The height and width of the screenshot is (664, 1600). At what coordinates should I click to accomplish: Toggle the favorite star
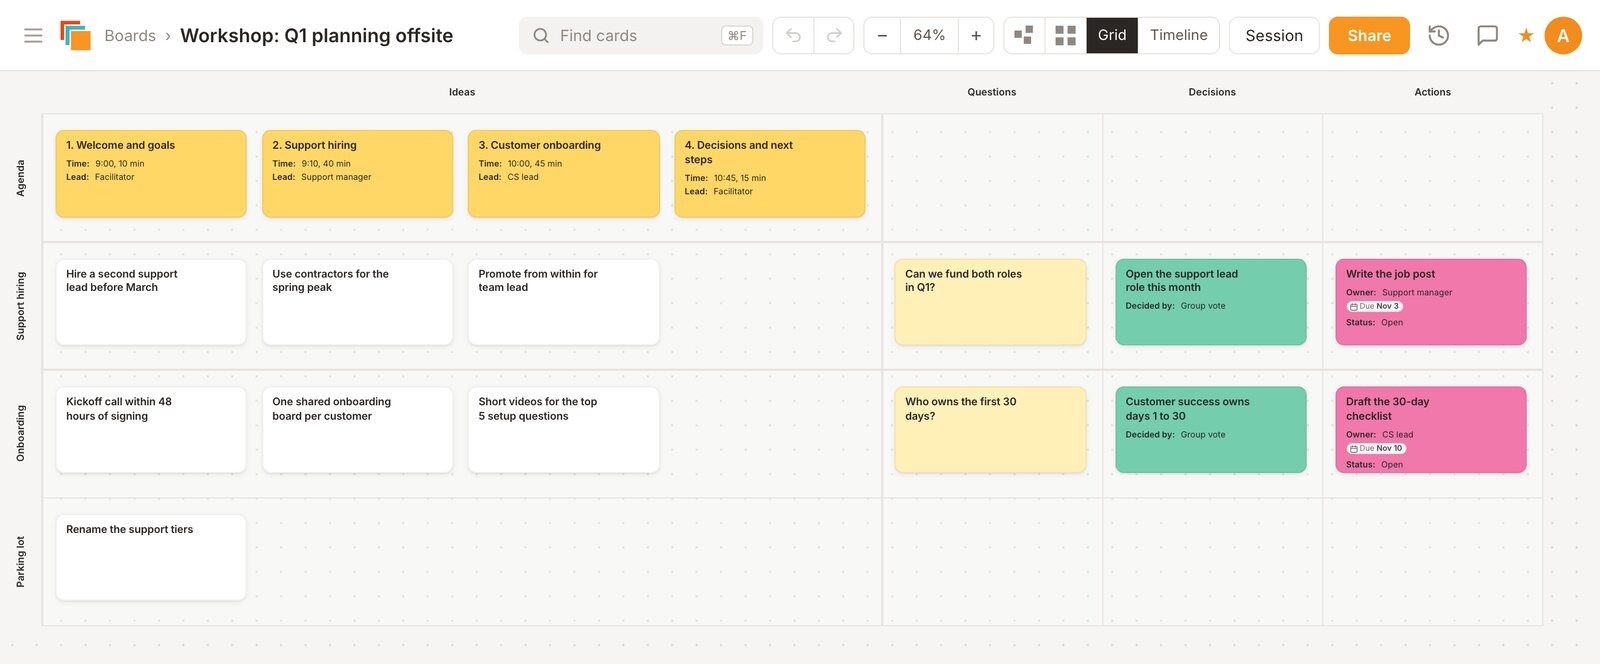pyautogui.click(x=1526, y=36)
